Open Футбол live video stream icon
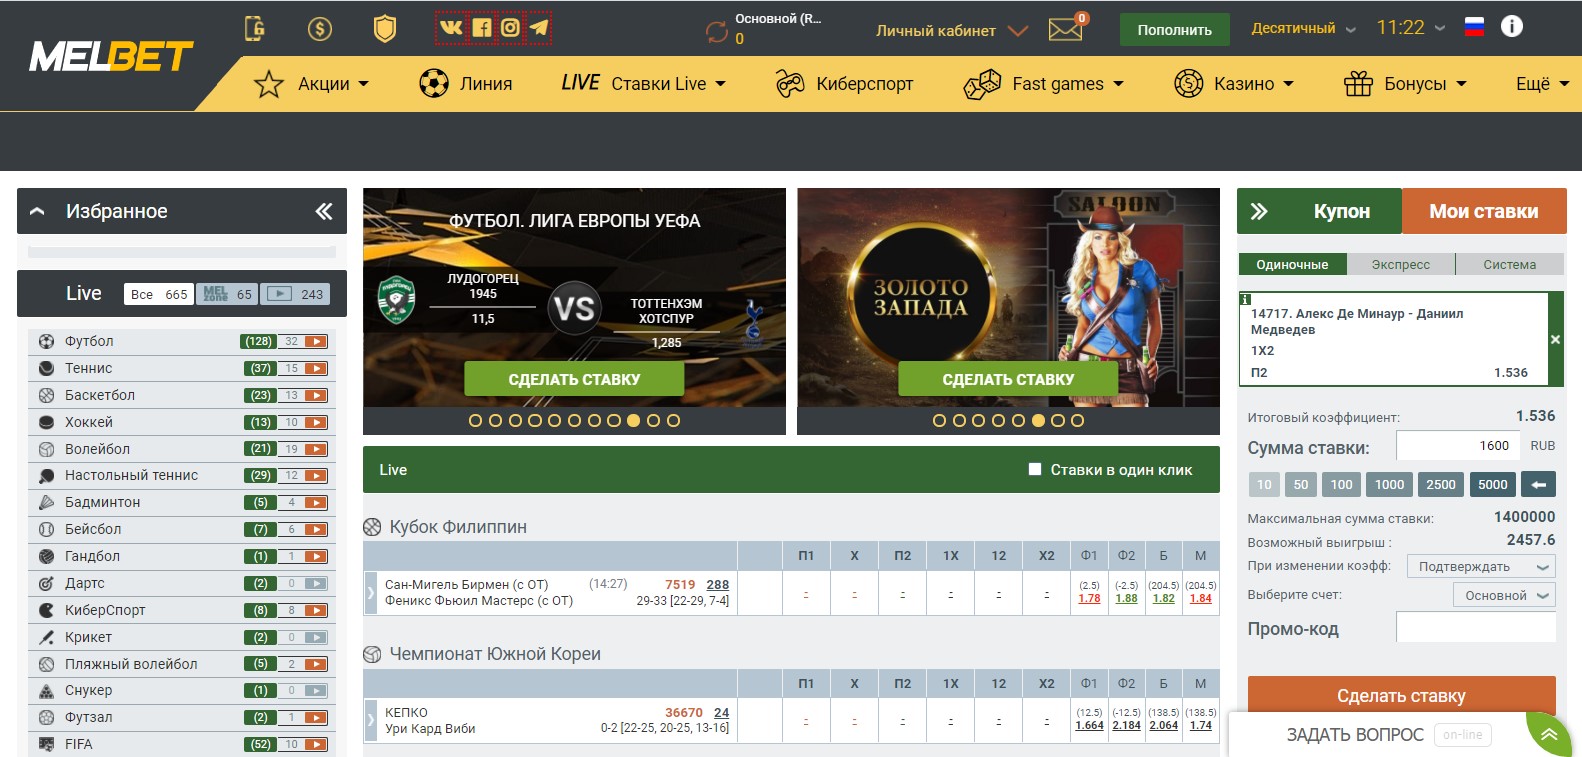 316,342
